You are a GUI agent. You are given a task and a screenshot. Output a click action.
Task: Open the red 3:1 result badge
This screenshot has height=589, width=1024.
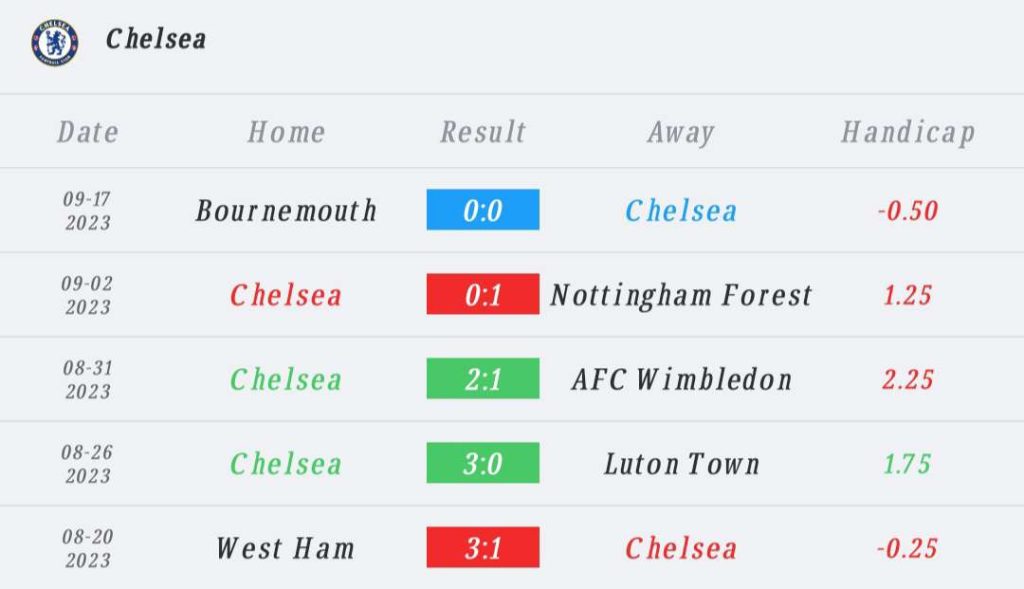[x=483, y=547]
